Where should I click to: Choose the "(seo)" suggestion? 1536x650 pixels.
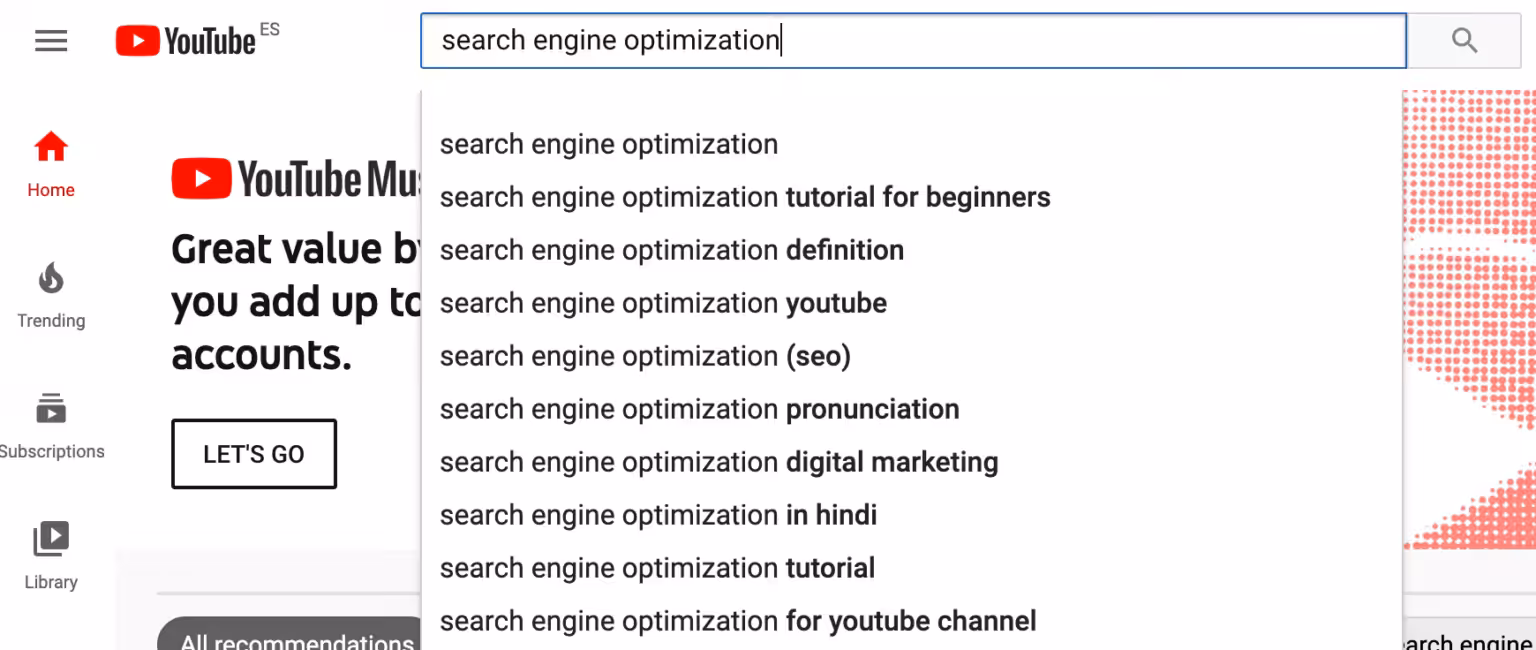point(645,356)
